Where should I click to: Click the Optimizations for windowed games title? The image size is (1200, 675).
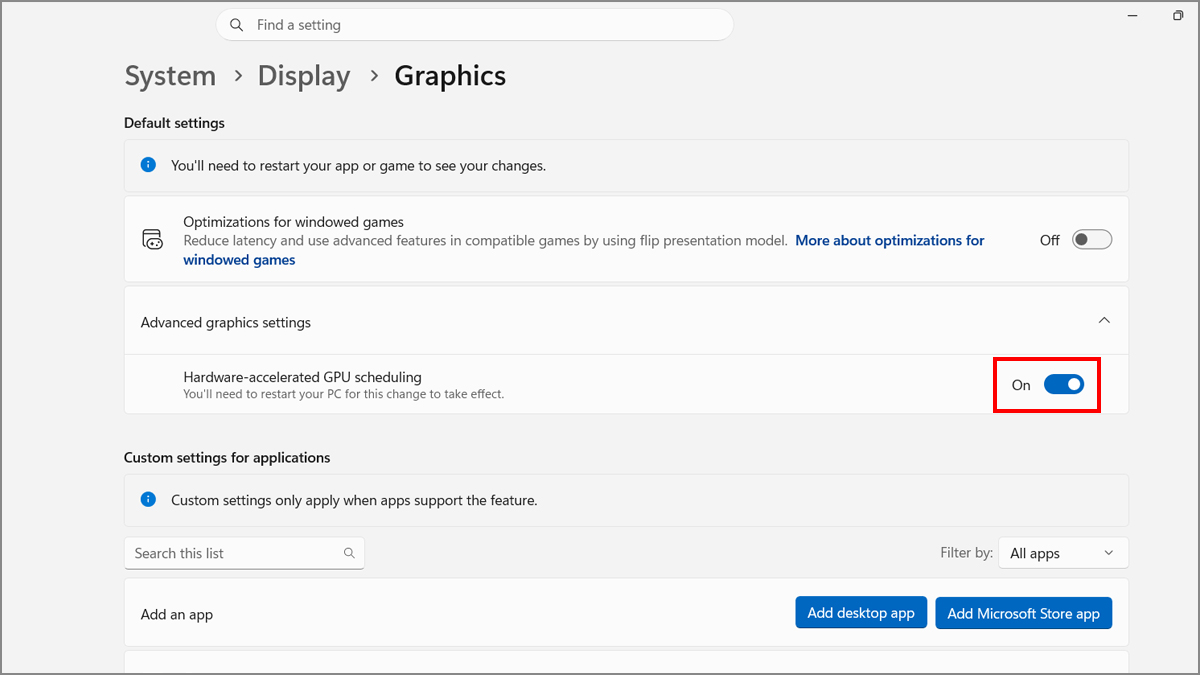[293, 222]
